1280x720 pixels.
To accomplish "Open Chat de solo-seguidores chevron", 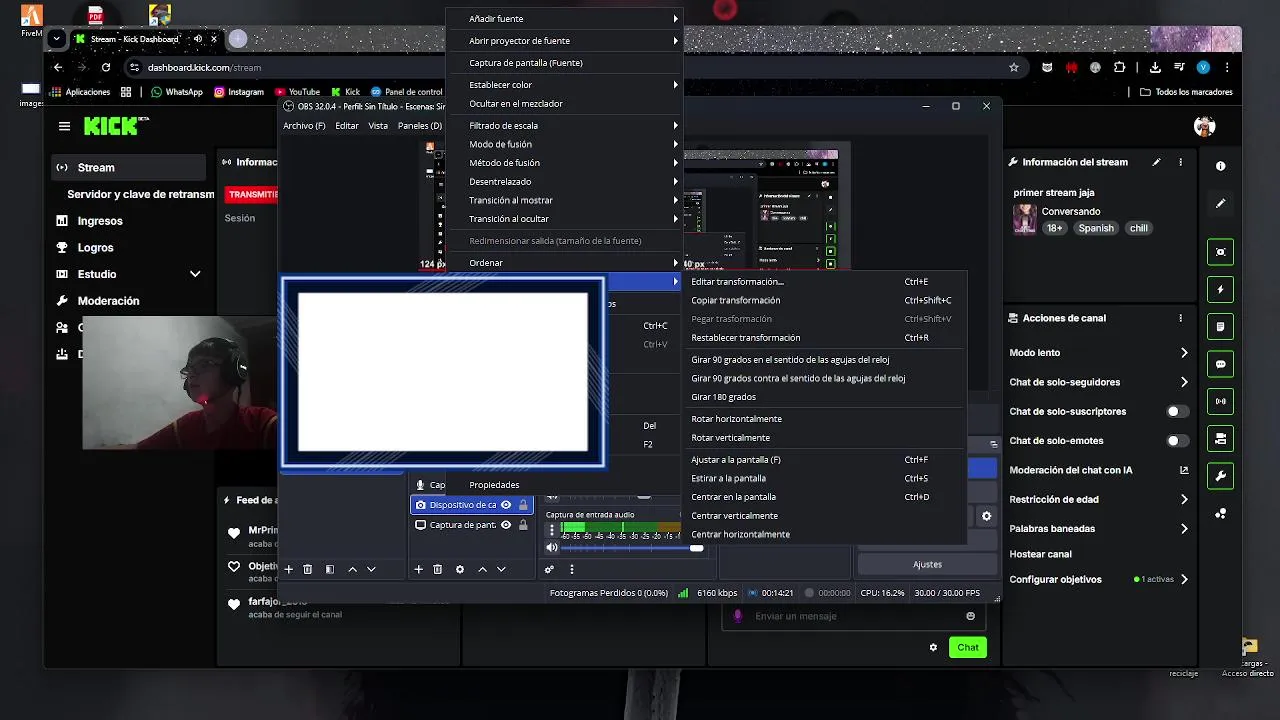I will coord(1184,382).
